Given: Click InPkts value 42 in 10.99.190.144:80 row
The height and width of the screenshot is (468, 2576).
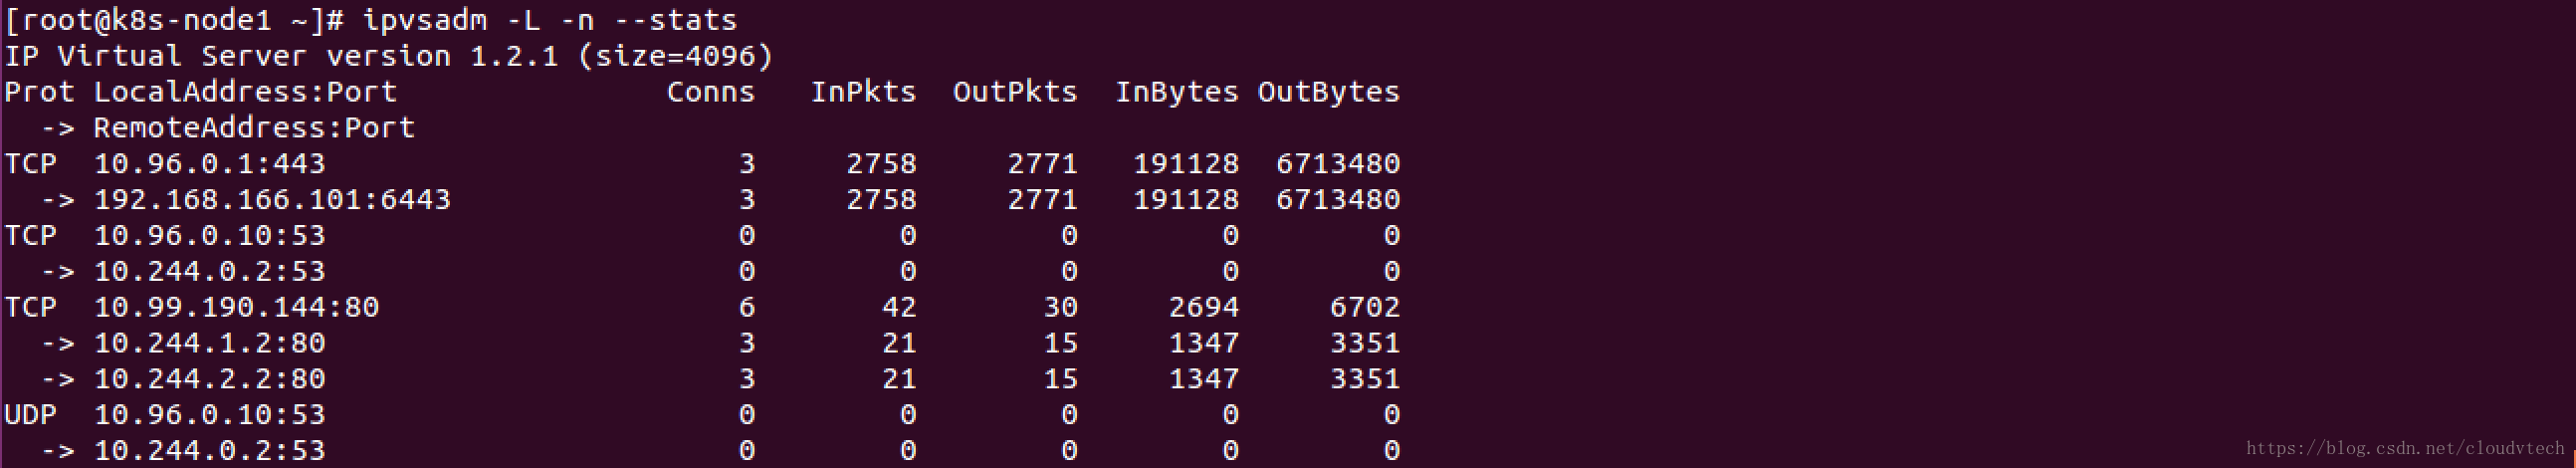Looking at the screenshot, I should coord(900,307).
